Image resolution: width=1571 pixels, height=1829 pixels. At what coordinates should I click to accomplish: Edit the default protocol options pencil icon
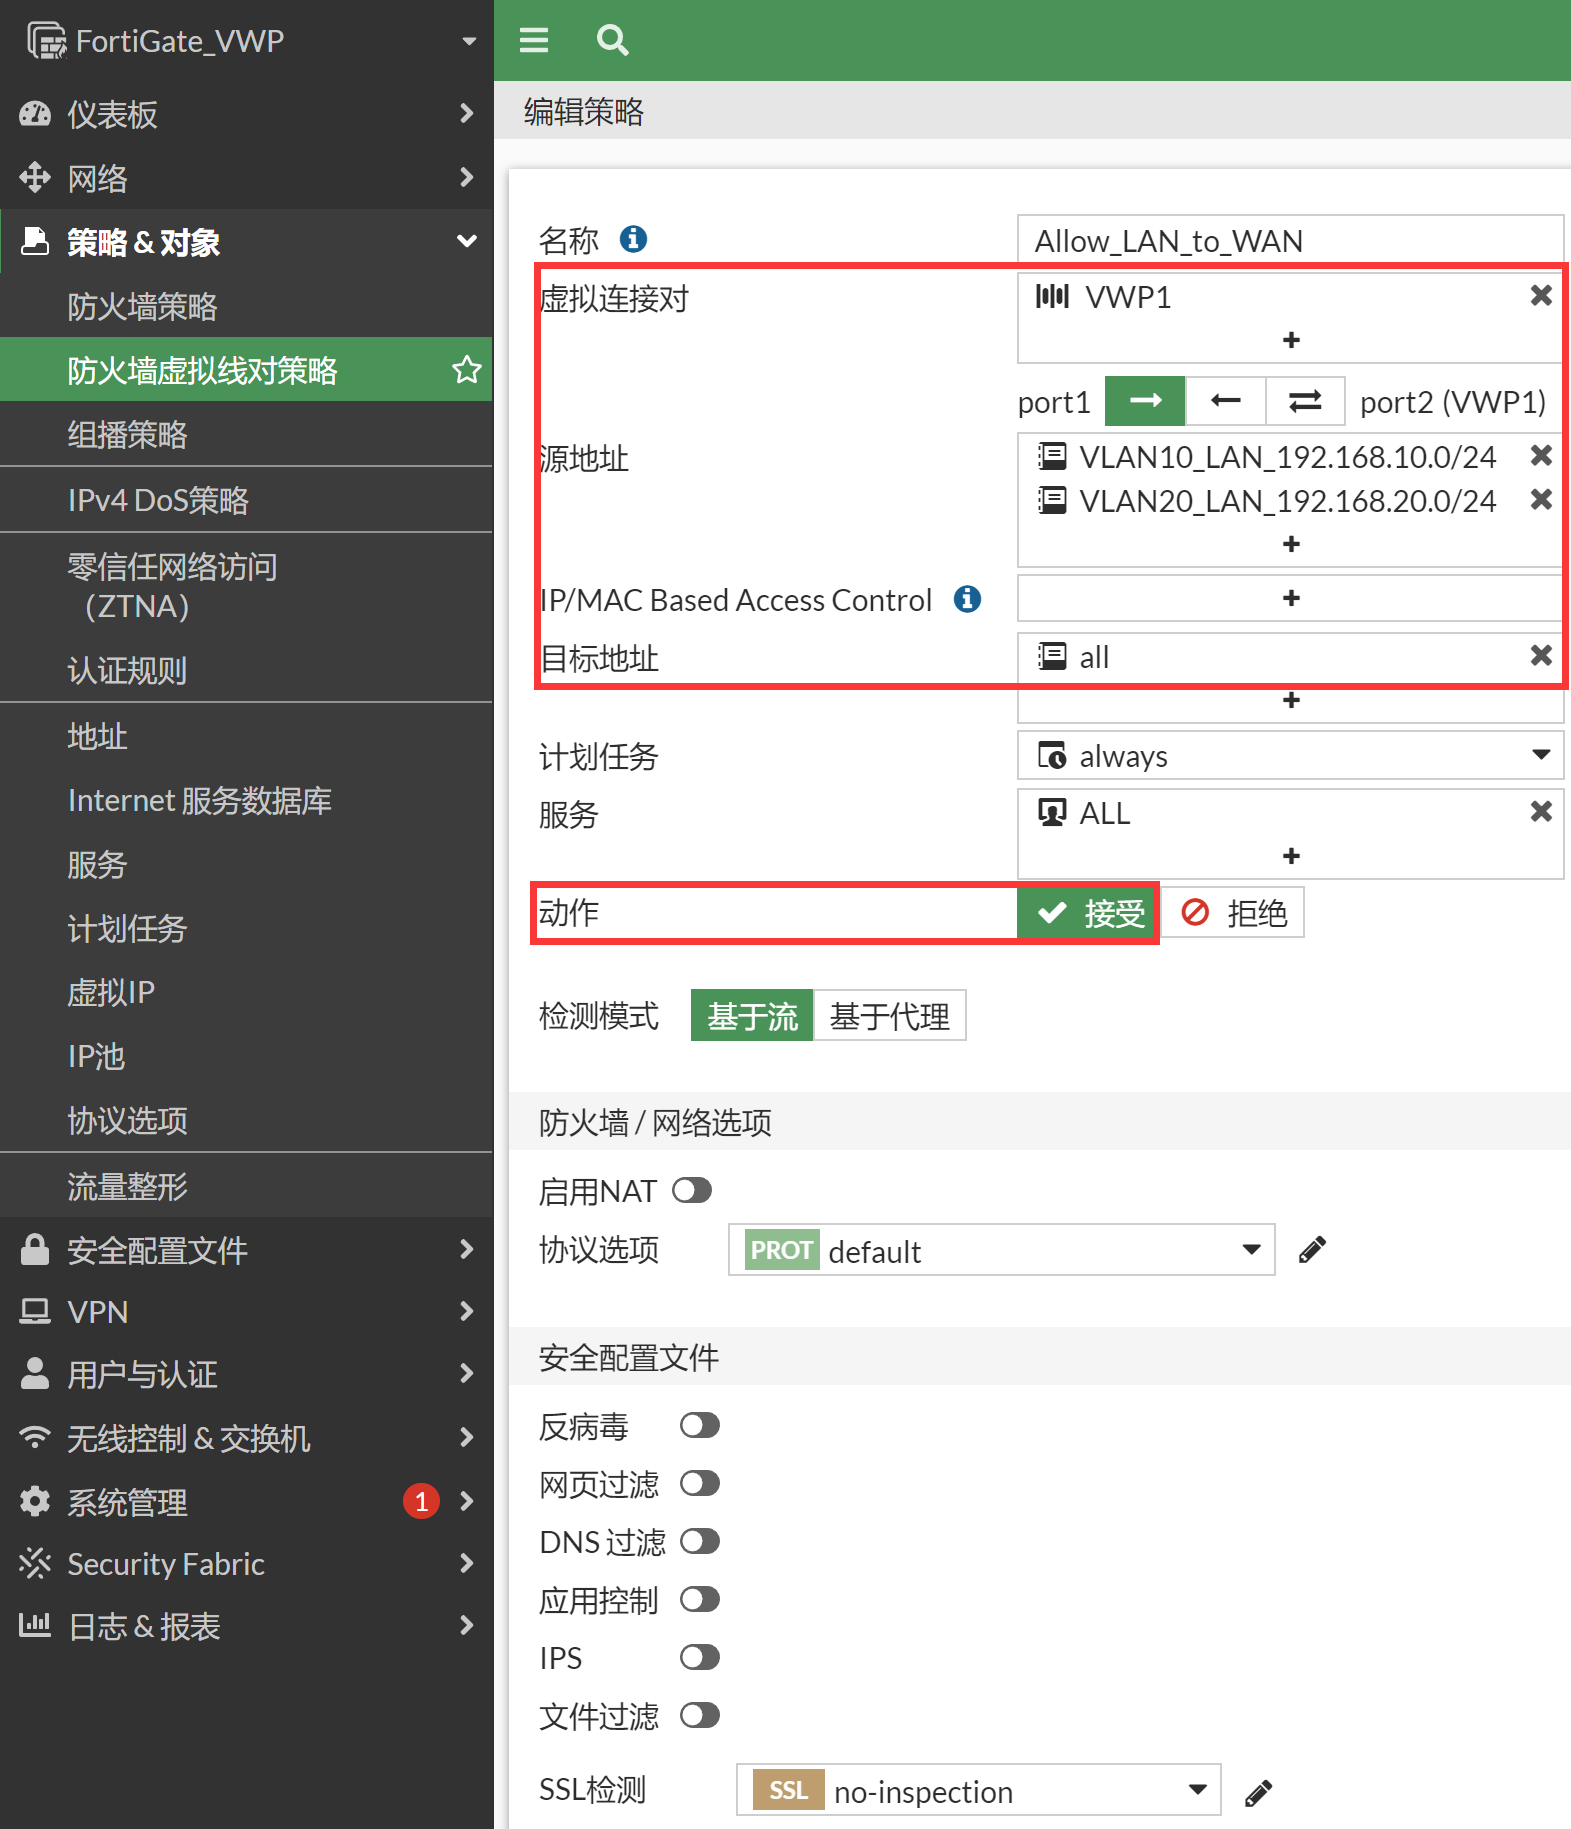tap(1312, 1250)
